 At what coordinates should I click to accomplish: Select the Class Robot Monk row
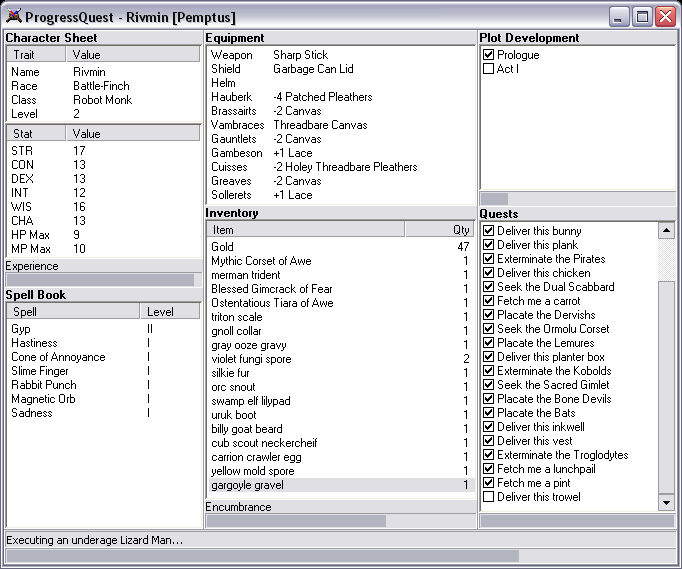coord(104,100)
